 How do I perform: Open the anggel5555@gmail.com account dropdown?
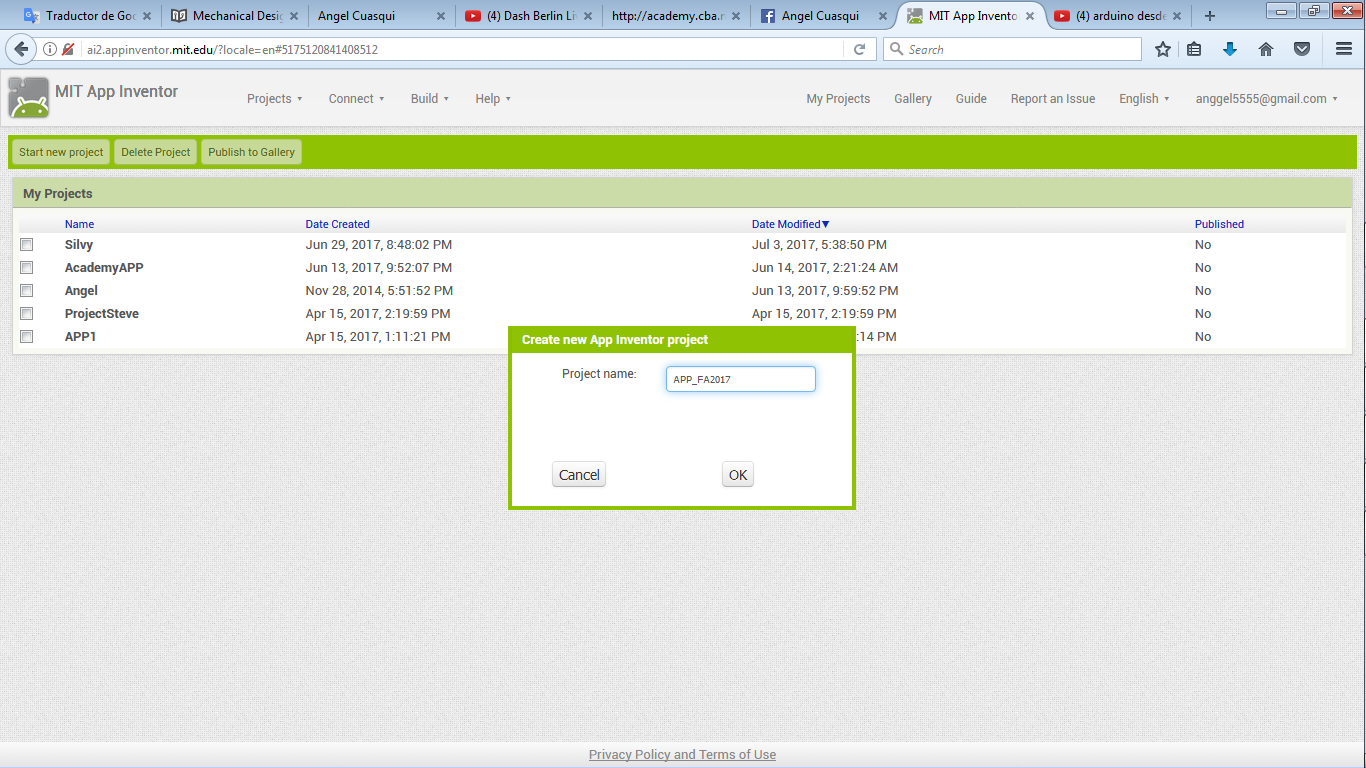(1266, 98)
